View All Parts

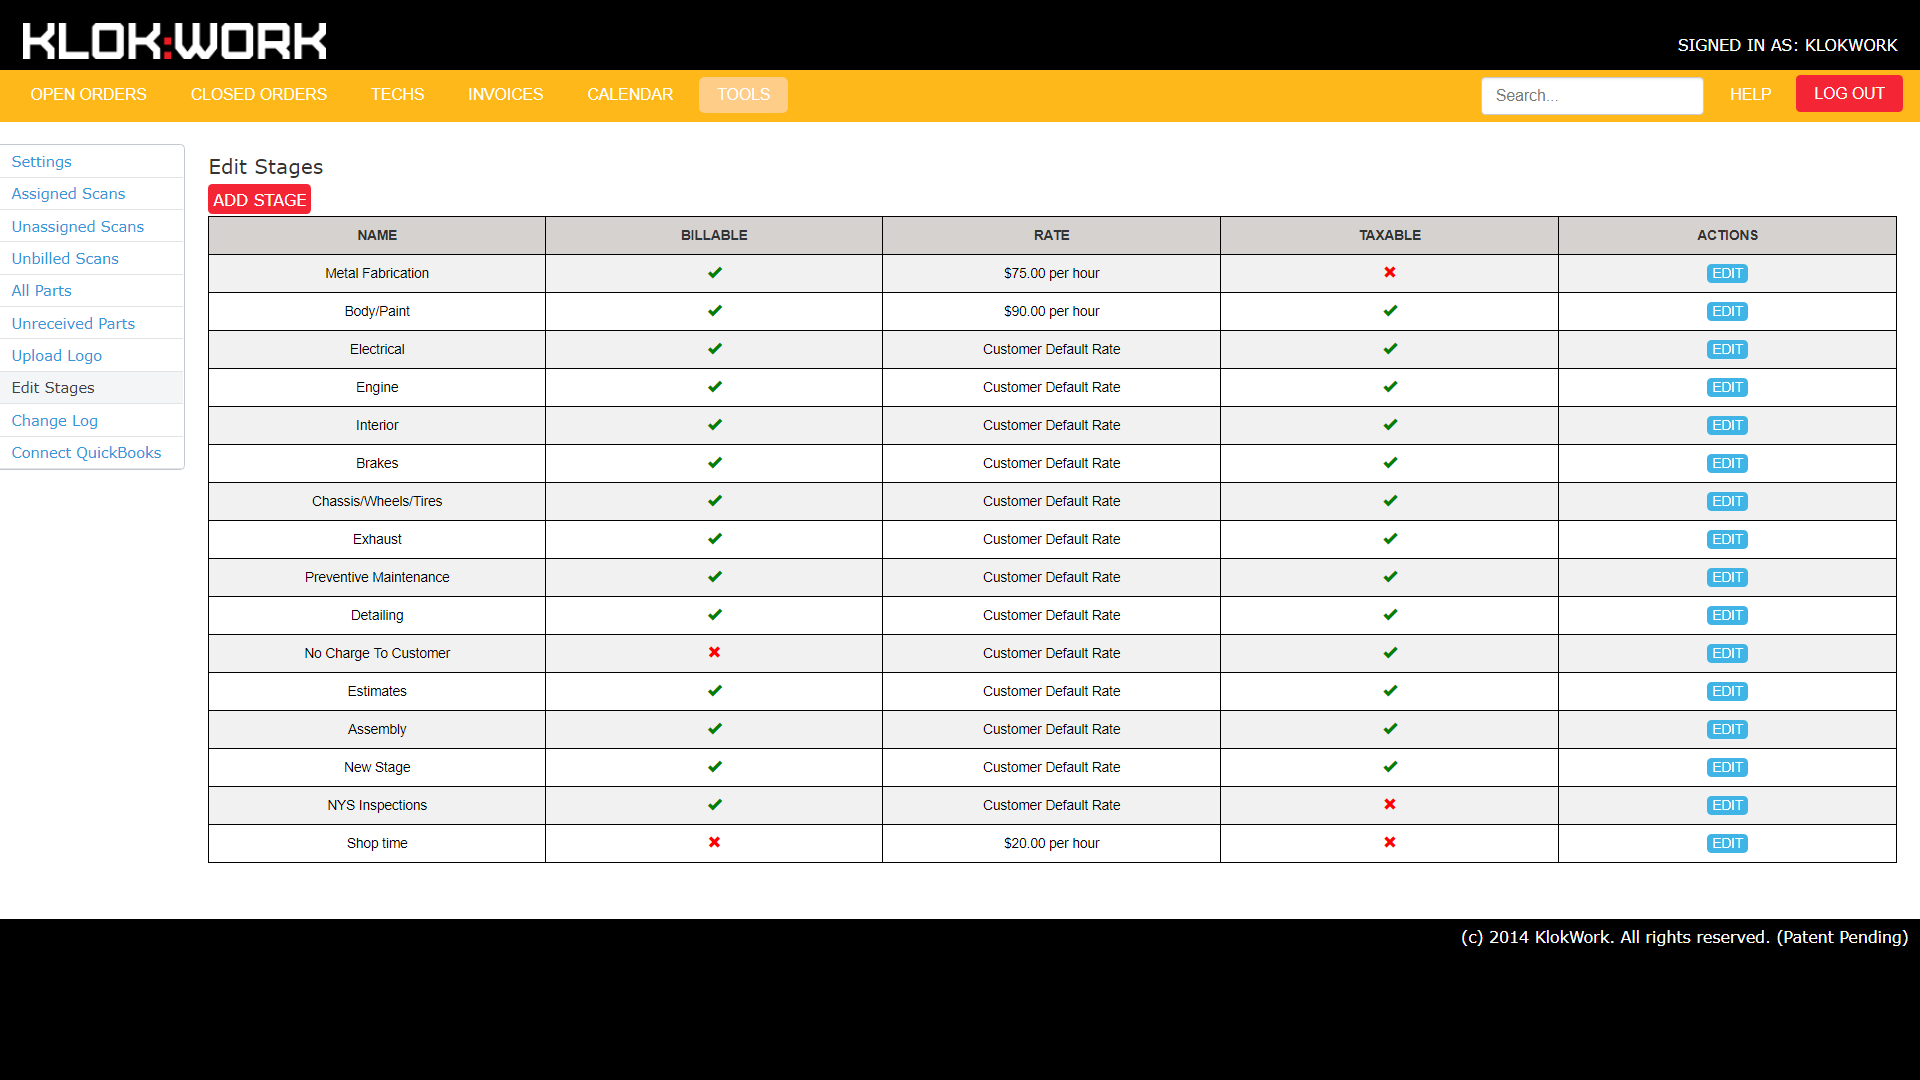pos(92,291)
